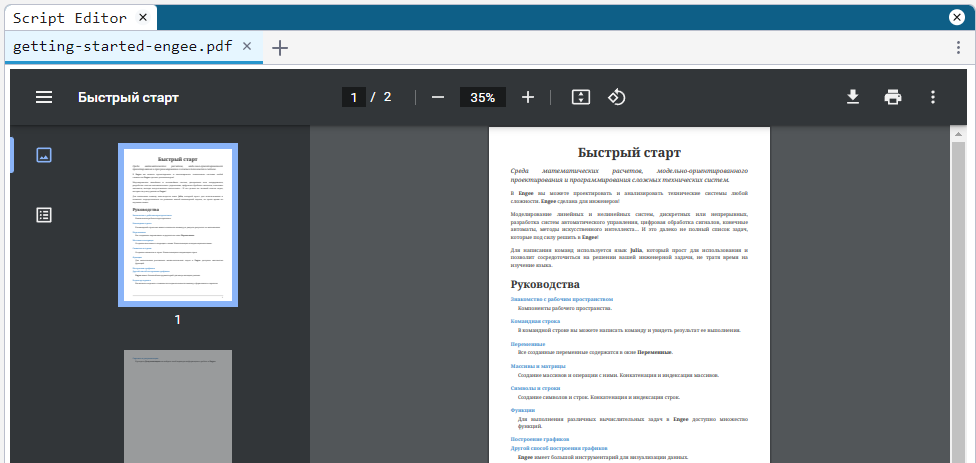Add a new tab with plus icon
The height and width of the screenshot is (463, 976).
tap(280, 47)
